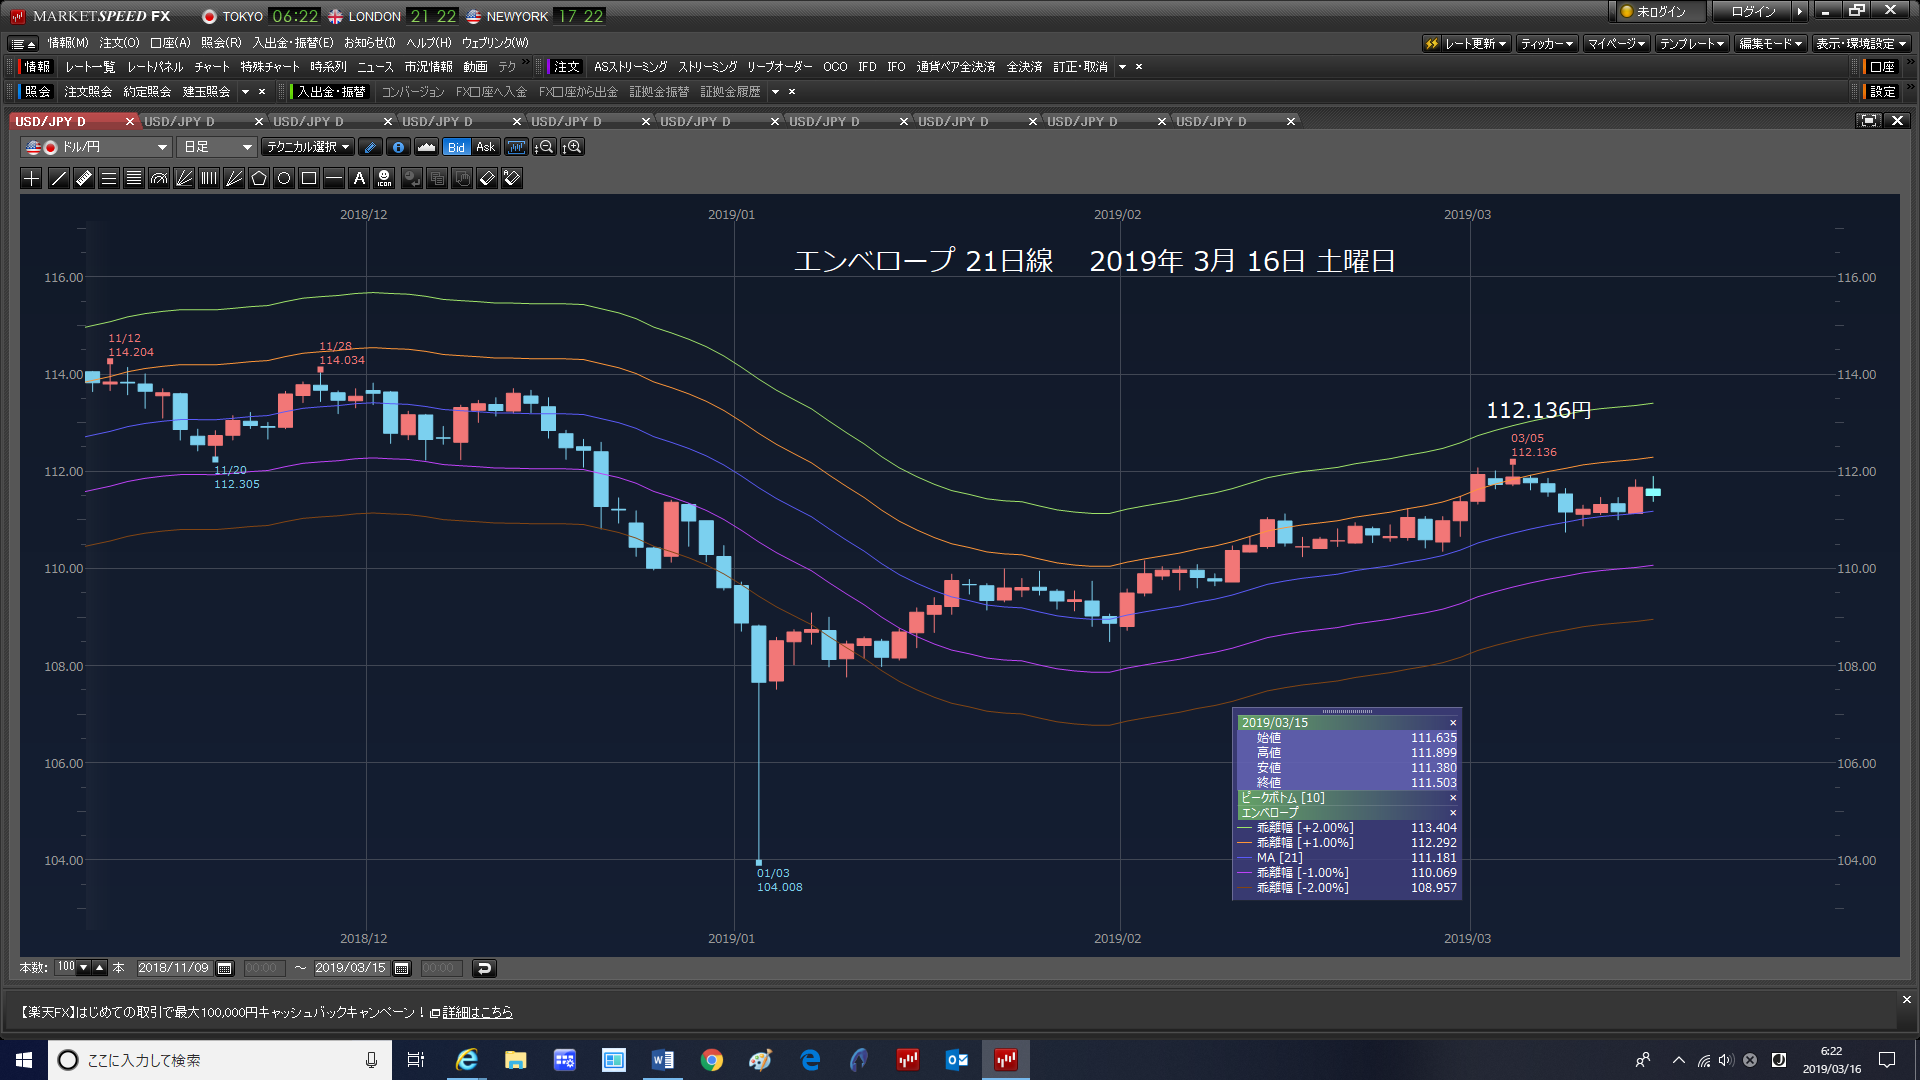Viewport: 1920px width, 1080px height.
Task: Click the mountain area chart type icon
Action: click(426, 147)
